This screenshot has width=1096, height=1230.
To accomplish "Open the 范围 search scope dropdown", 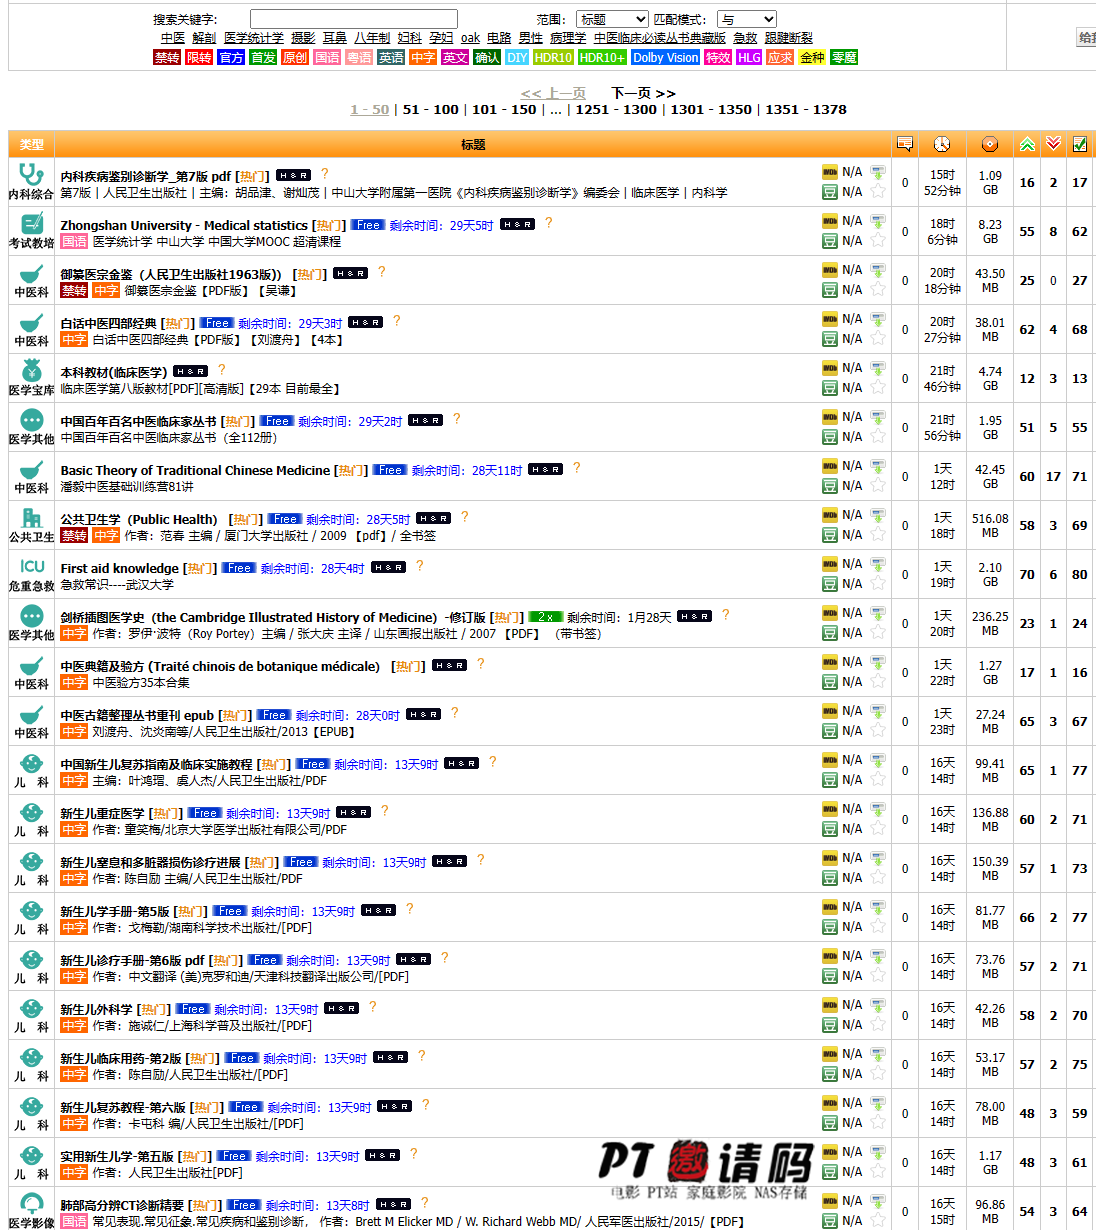I will coord(612,19).
